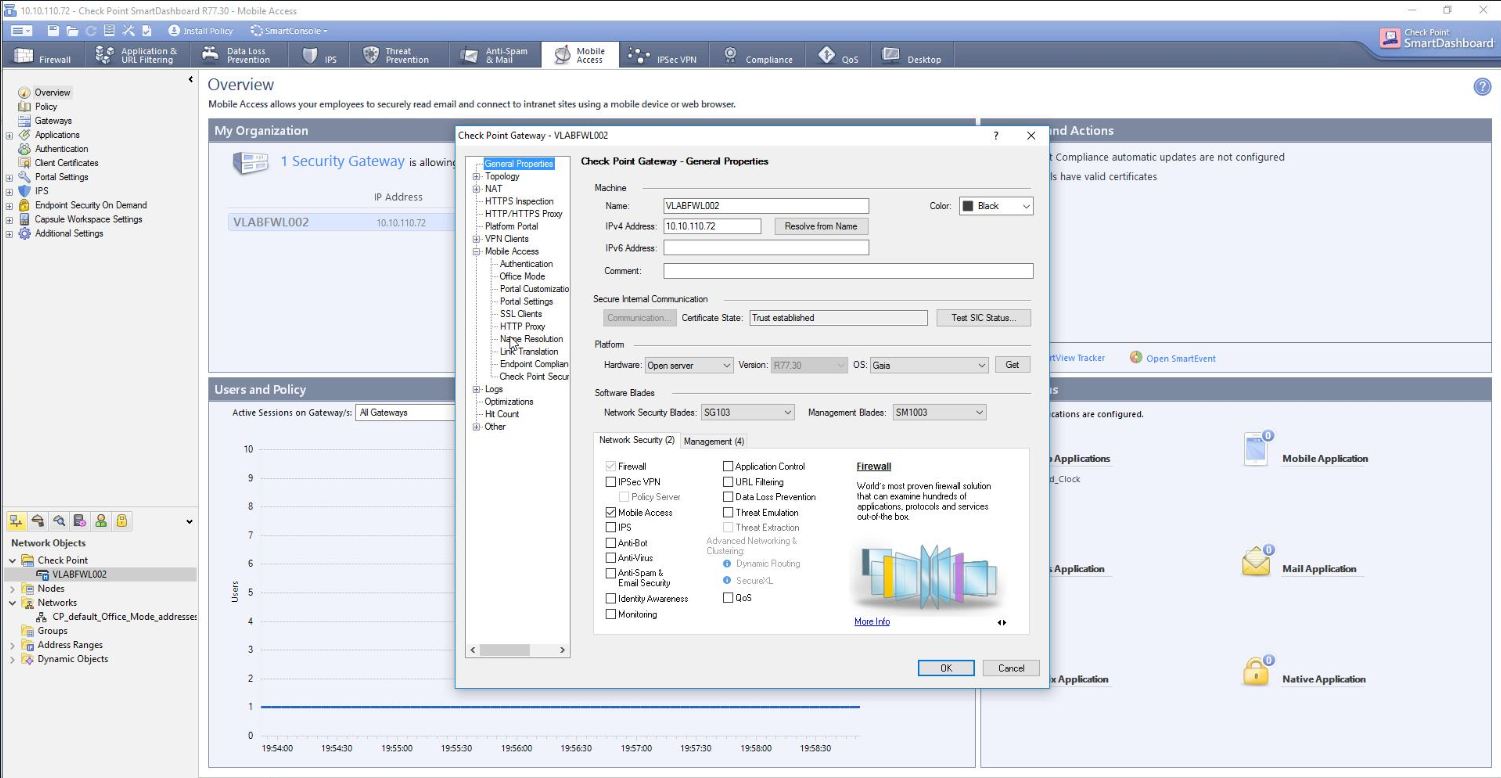Screen dimensions: 1501x778
Task: Expand the Topology node in the gateway tree
Action: pos(477,177)
